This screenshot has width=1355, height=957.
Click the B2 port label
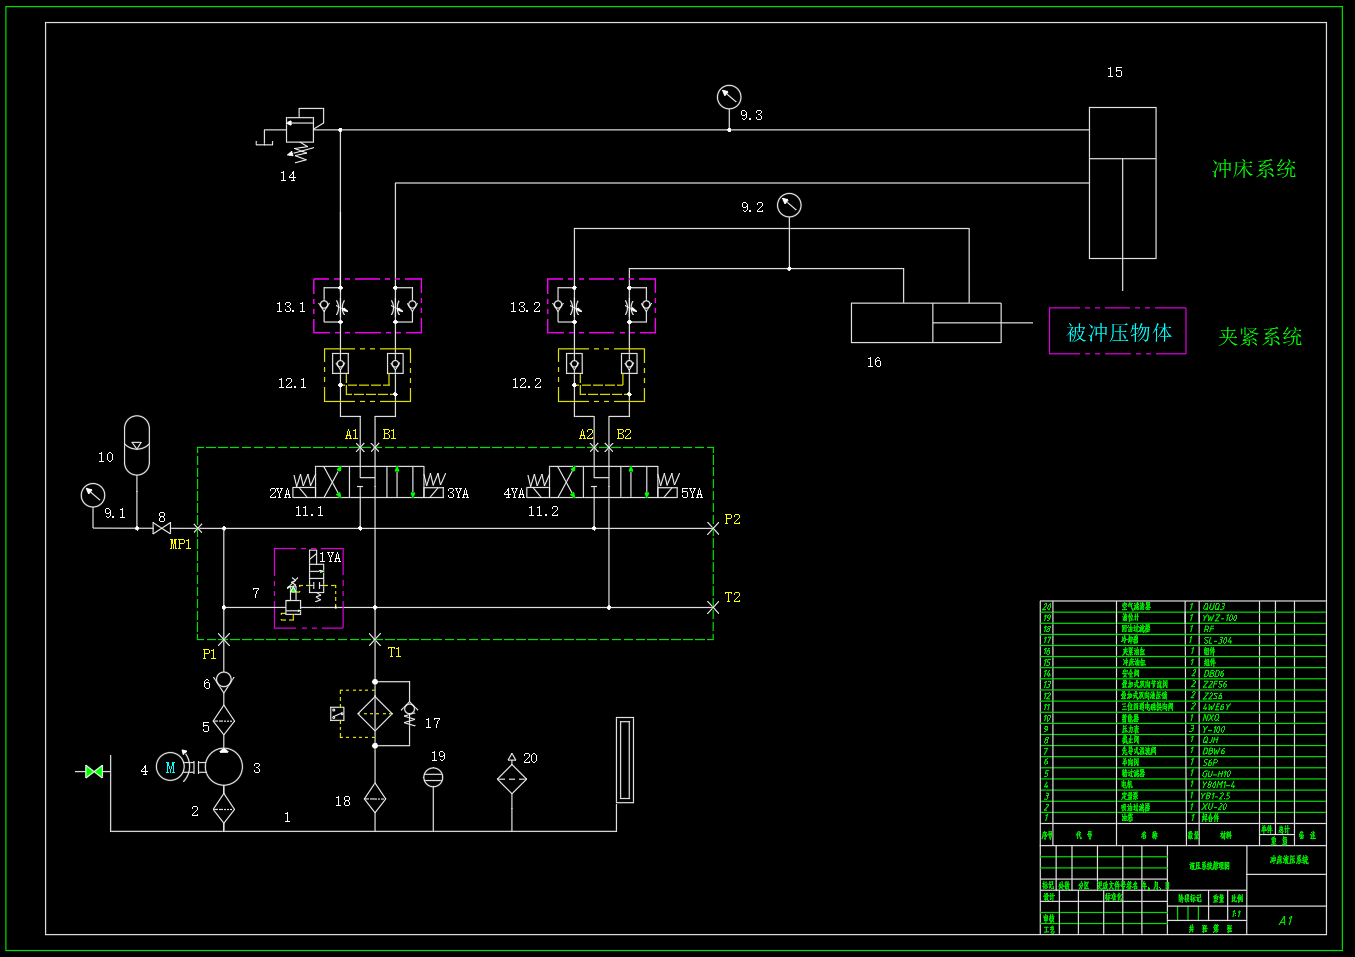click(x=624, y=434)
